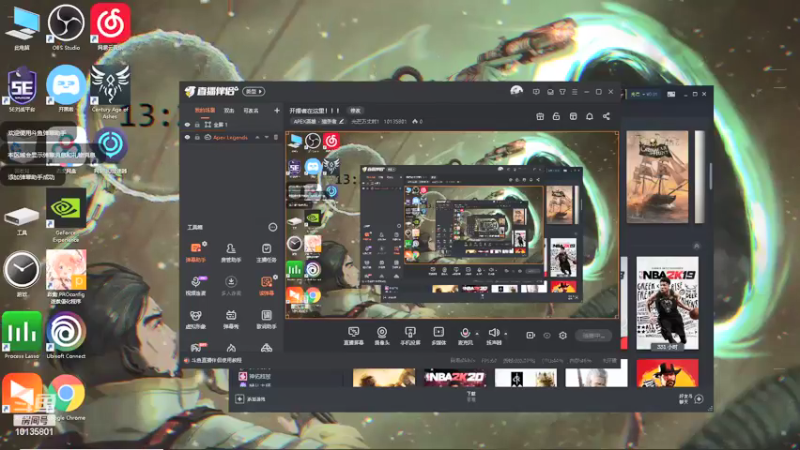
Task: Toggle the preview eye icon beside the gear
Action: 546,335
